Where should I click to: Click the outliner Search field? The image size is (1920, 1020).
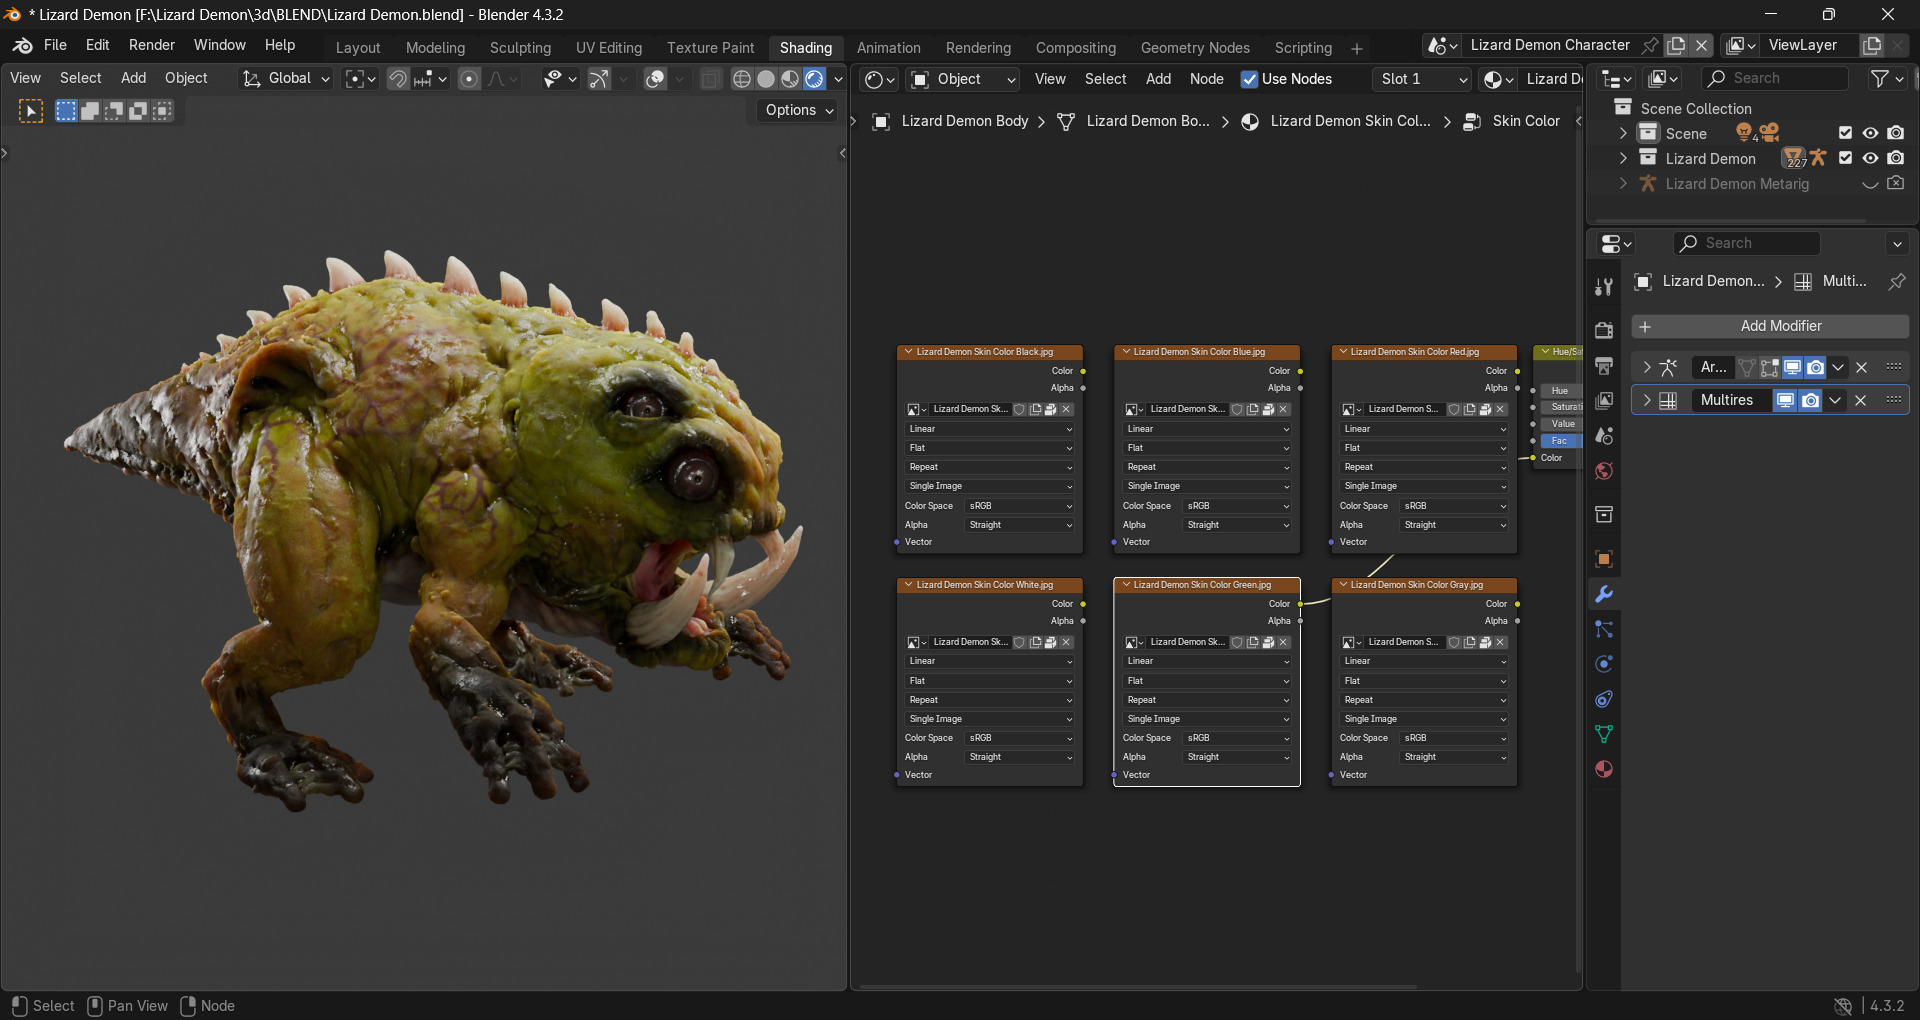pos(1775,78)
